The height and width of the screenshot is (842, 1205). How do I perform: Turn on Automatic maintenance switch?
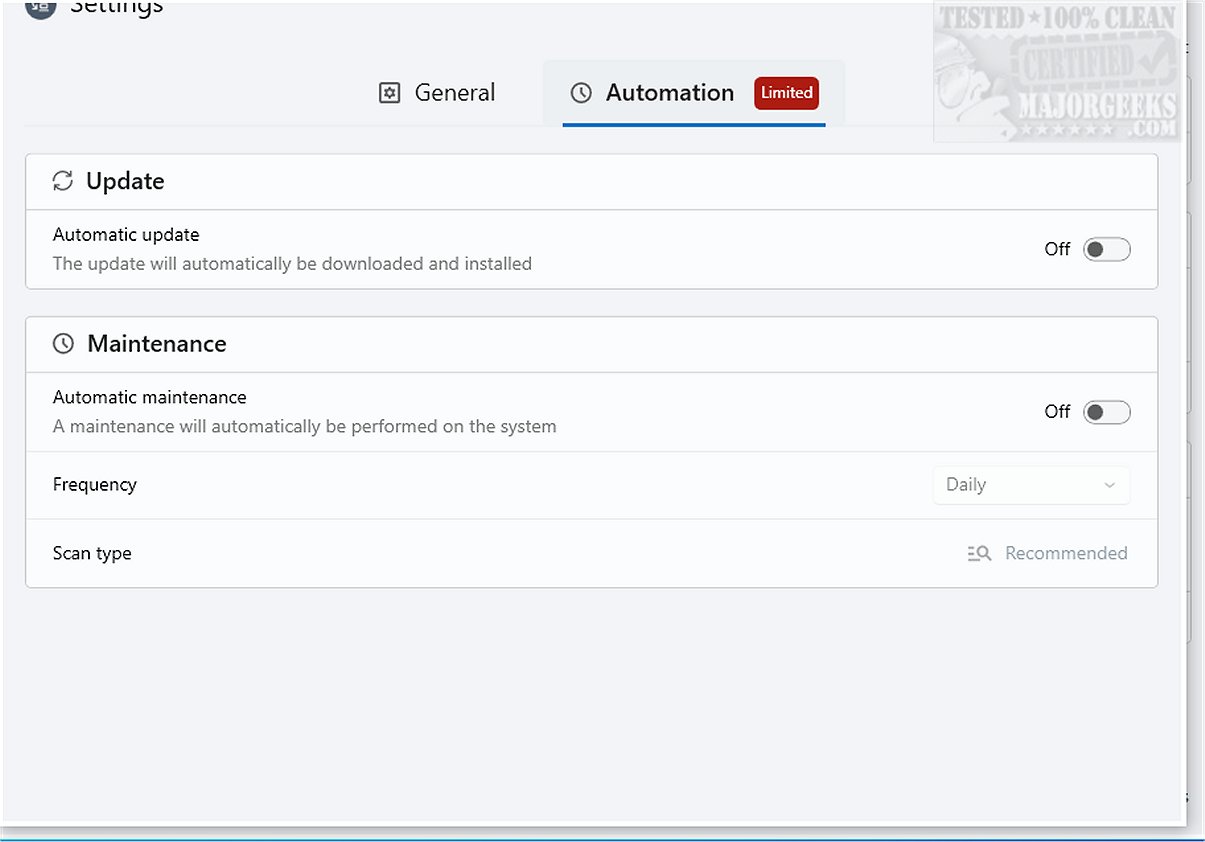(1107, 412)
